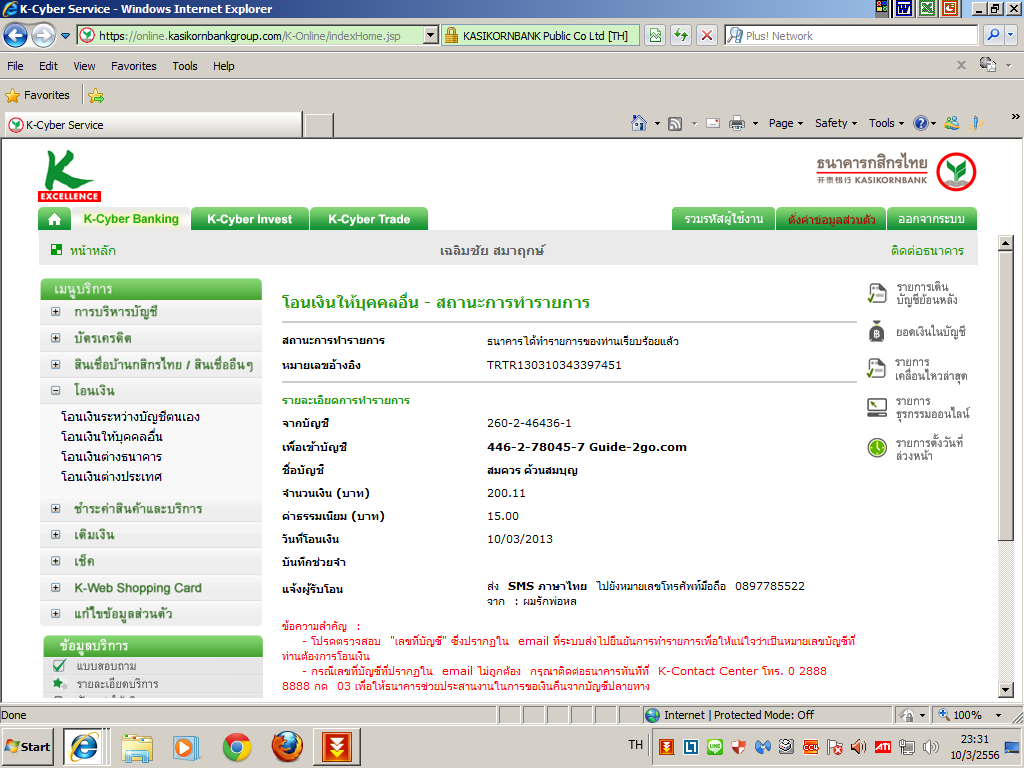The width and height of the screenshot is (1024, 768).
Task: Click the Home icon in command bar
Action: pyautogui.click(x=639, y=123)
